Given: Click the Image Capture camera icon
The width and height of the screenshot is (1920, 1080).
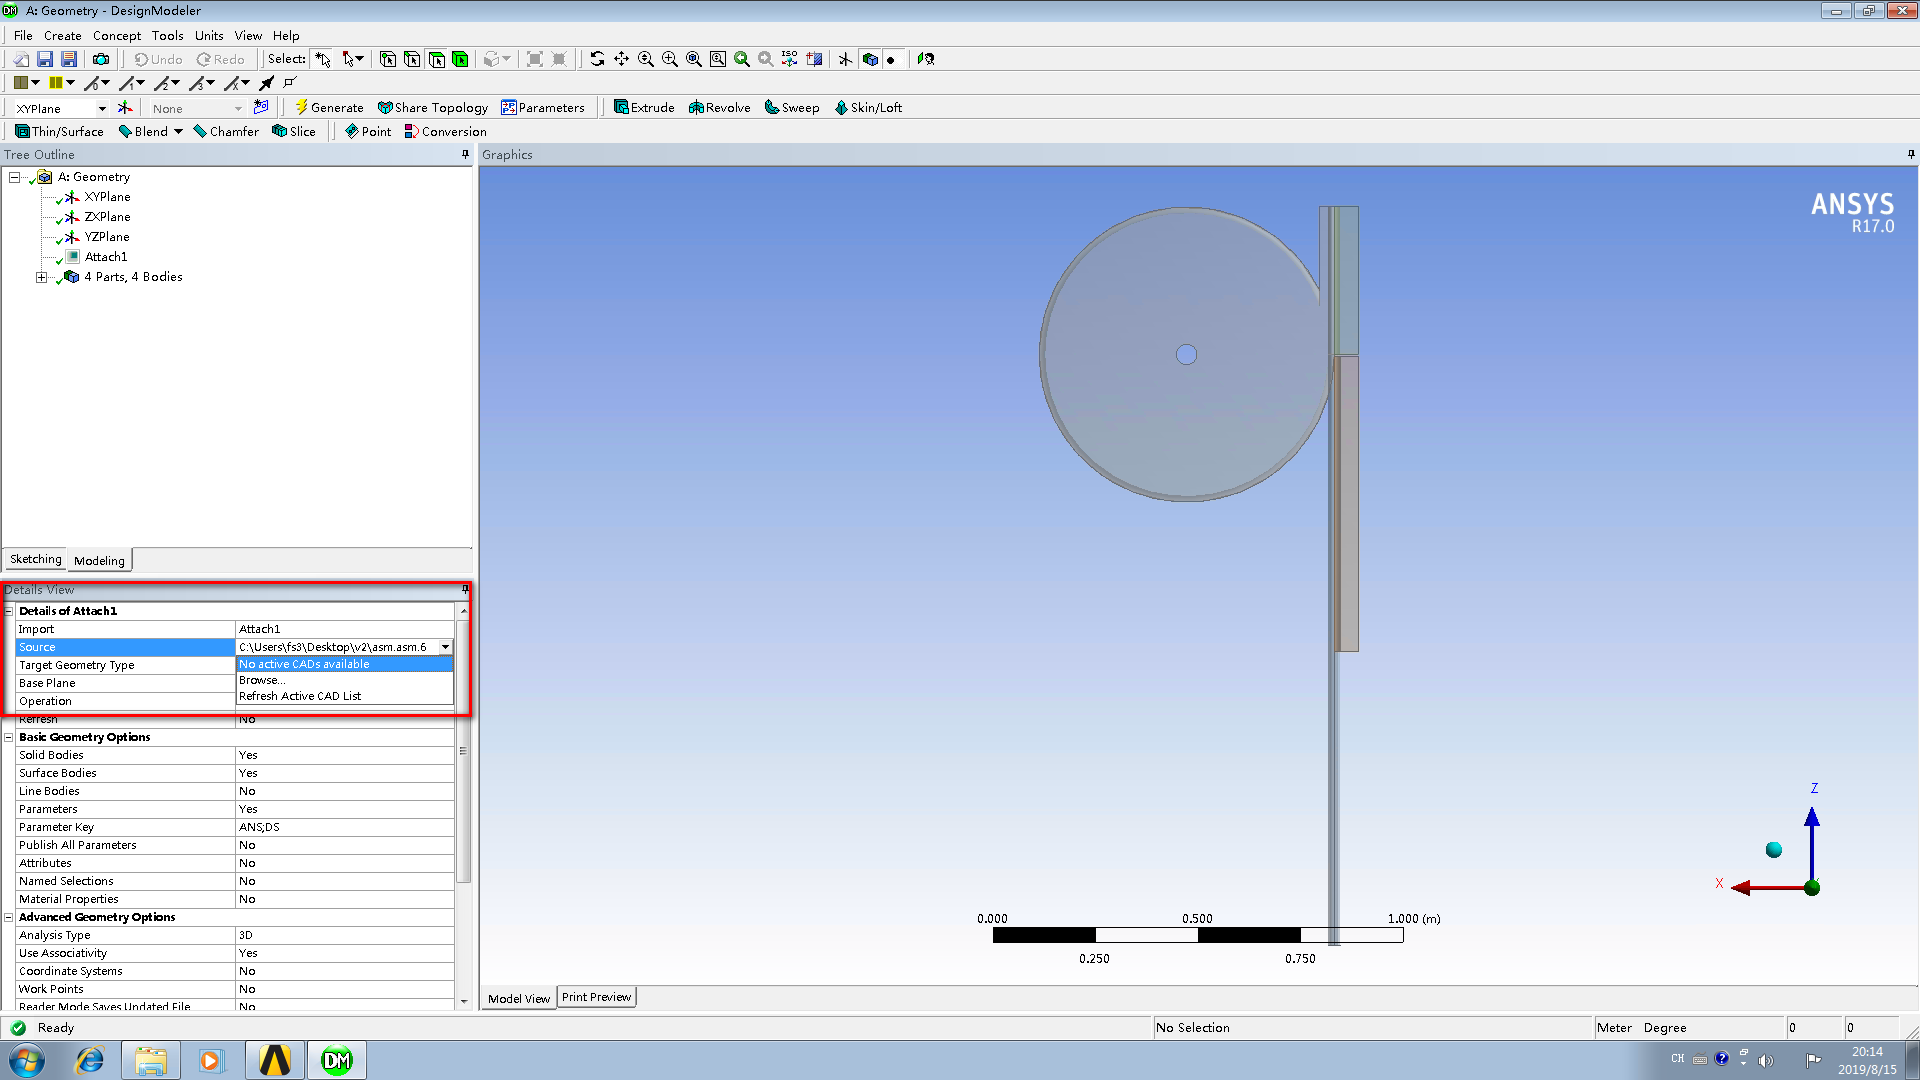Looking at the screenshot, I should [101, 59].
